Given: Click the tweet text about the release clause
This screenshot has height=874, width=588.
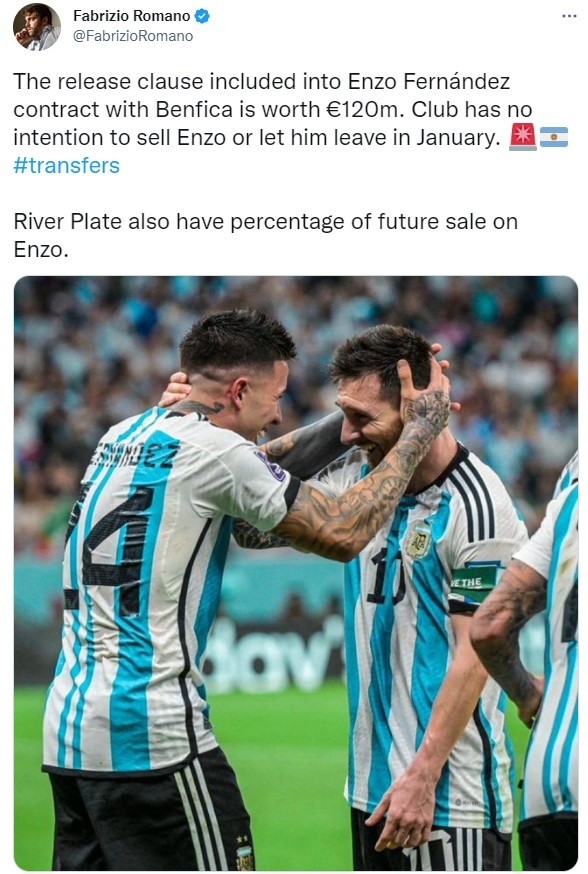Looking at the screenshot, I should [273, 123].
